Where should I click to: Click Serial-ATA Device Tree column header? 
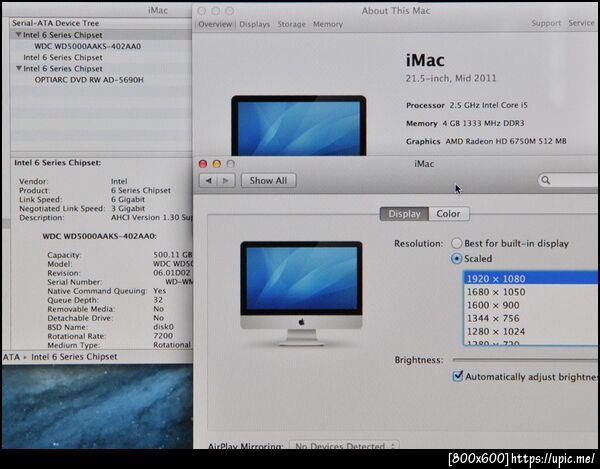click(101, 23)
